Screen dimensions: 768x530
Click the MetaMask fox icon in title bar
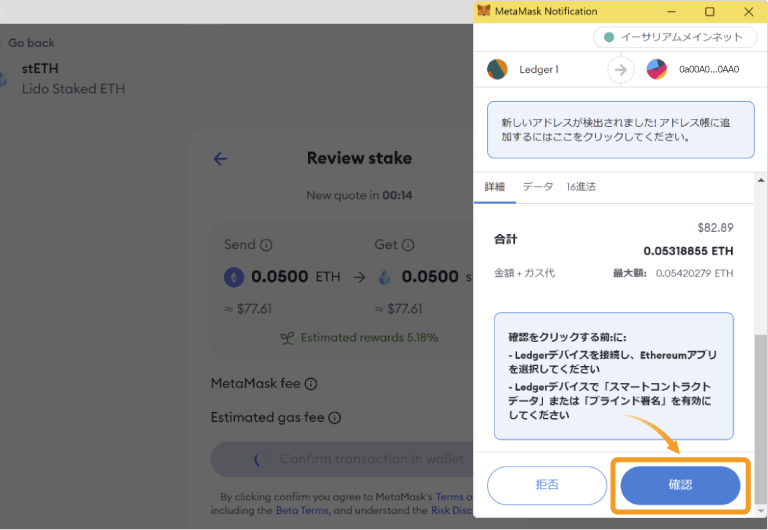483,10
